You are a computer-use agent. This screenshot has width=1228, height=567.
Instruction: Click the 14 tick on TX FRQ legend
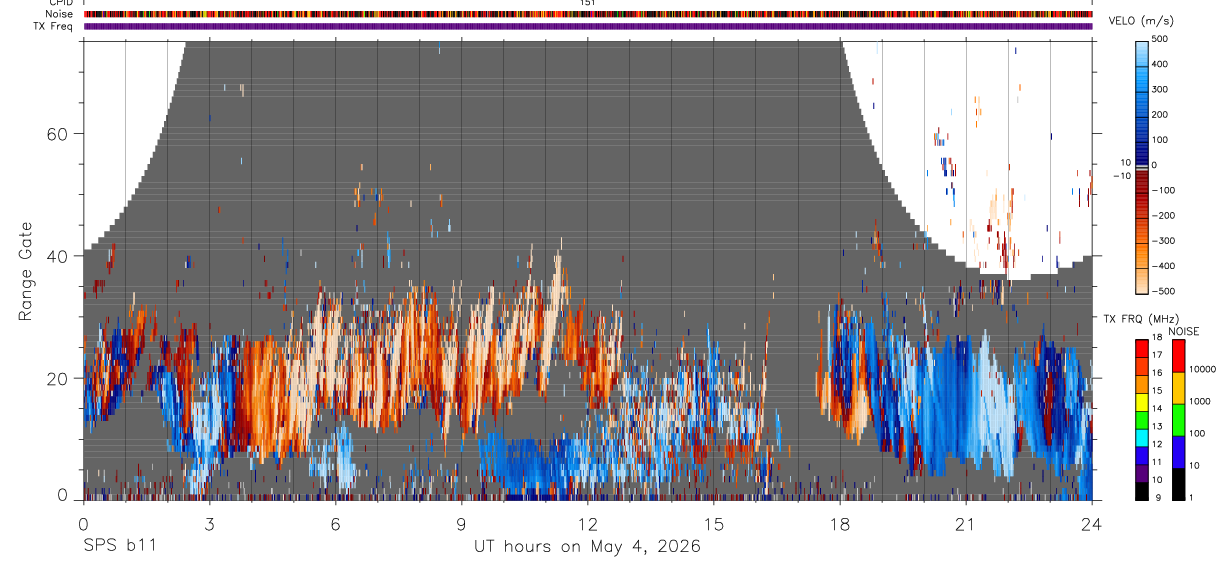click(1156, 409)
